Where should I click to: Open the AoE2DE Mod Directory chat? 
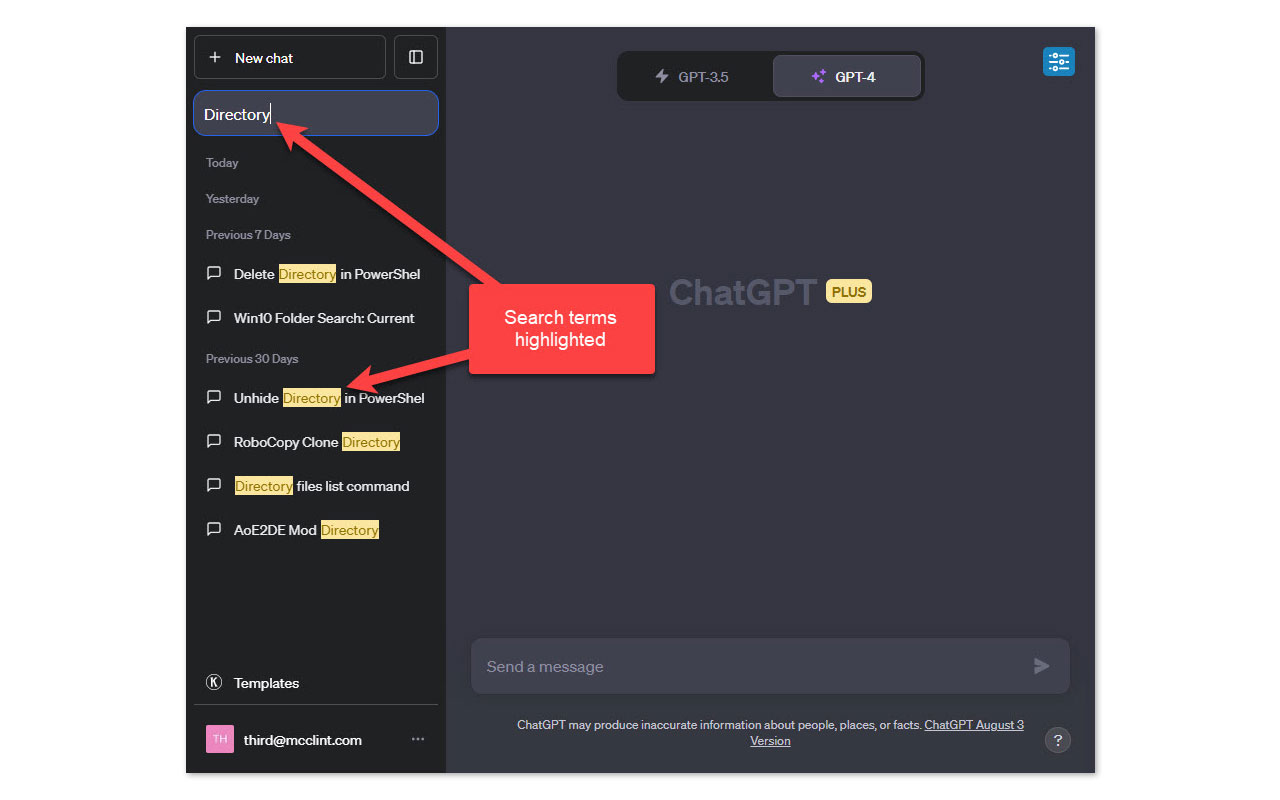pyautogui.click(x=316, y=530)
